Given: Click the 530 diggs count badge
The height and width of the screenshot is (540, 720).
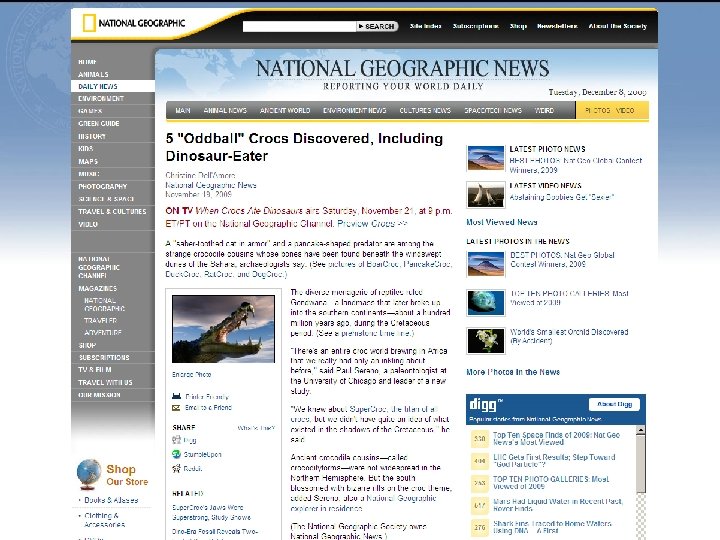Looking at the screenshot, I should click(480, 439).
